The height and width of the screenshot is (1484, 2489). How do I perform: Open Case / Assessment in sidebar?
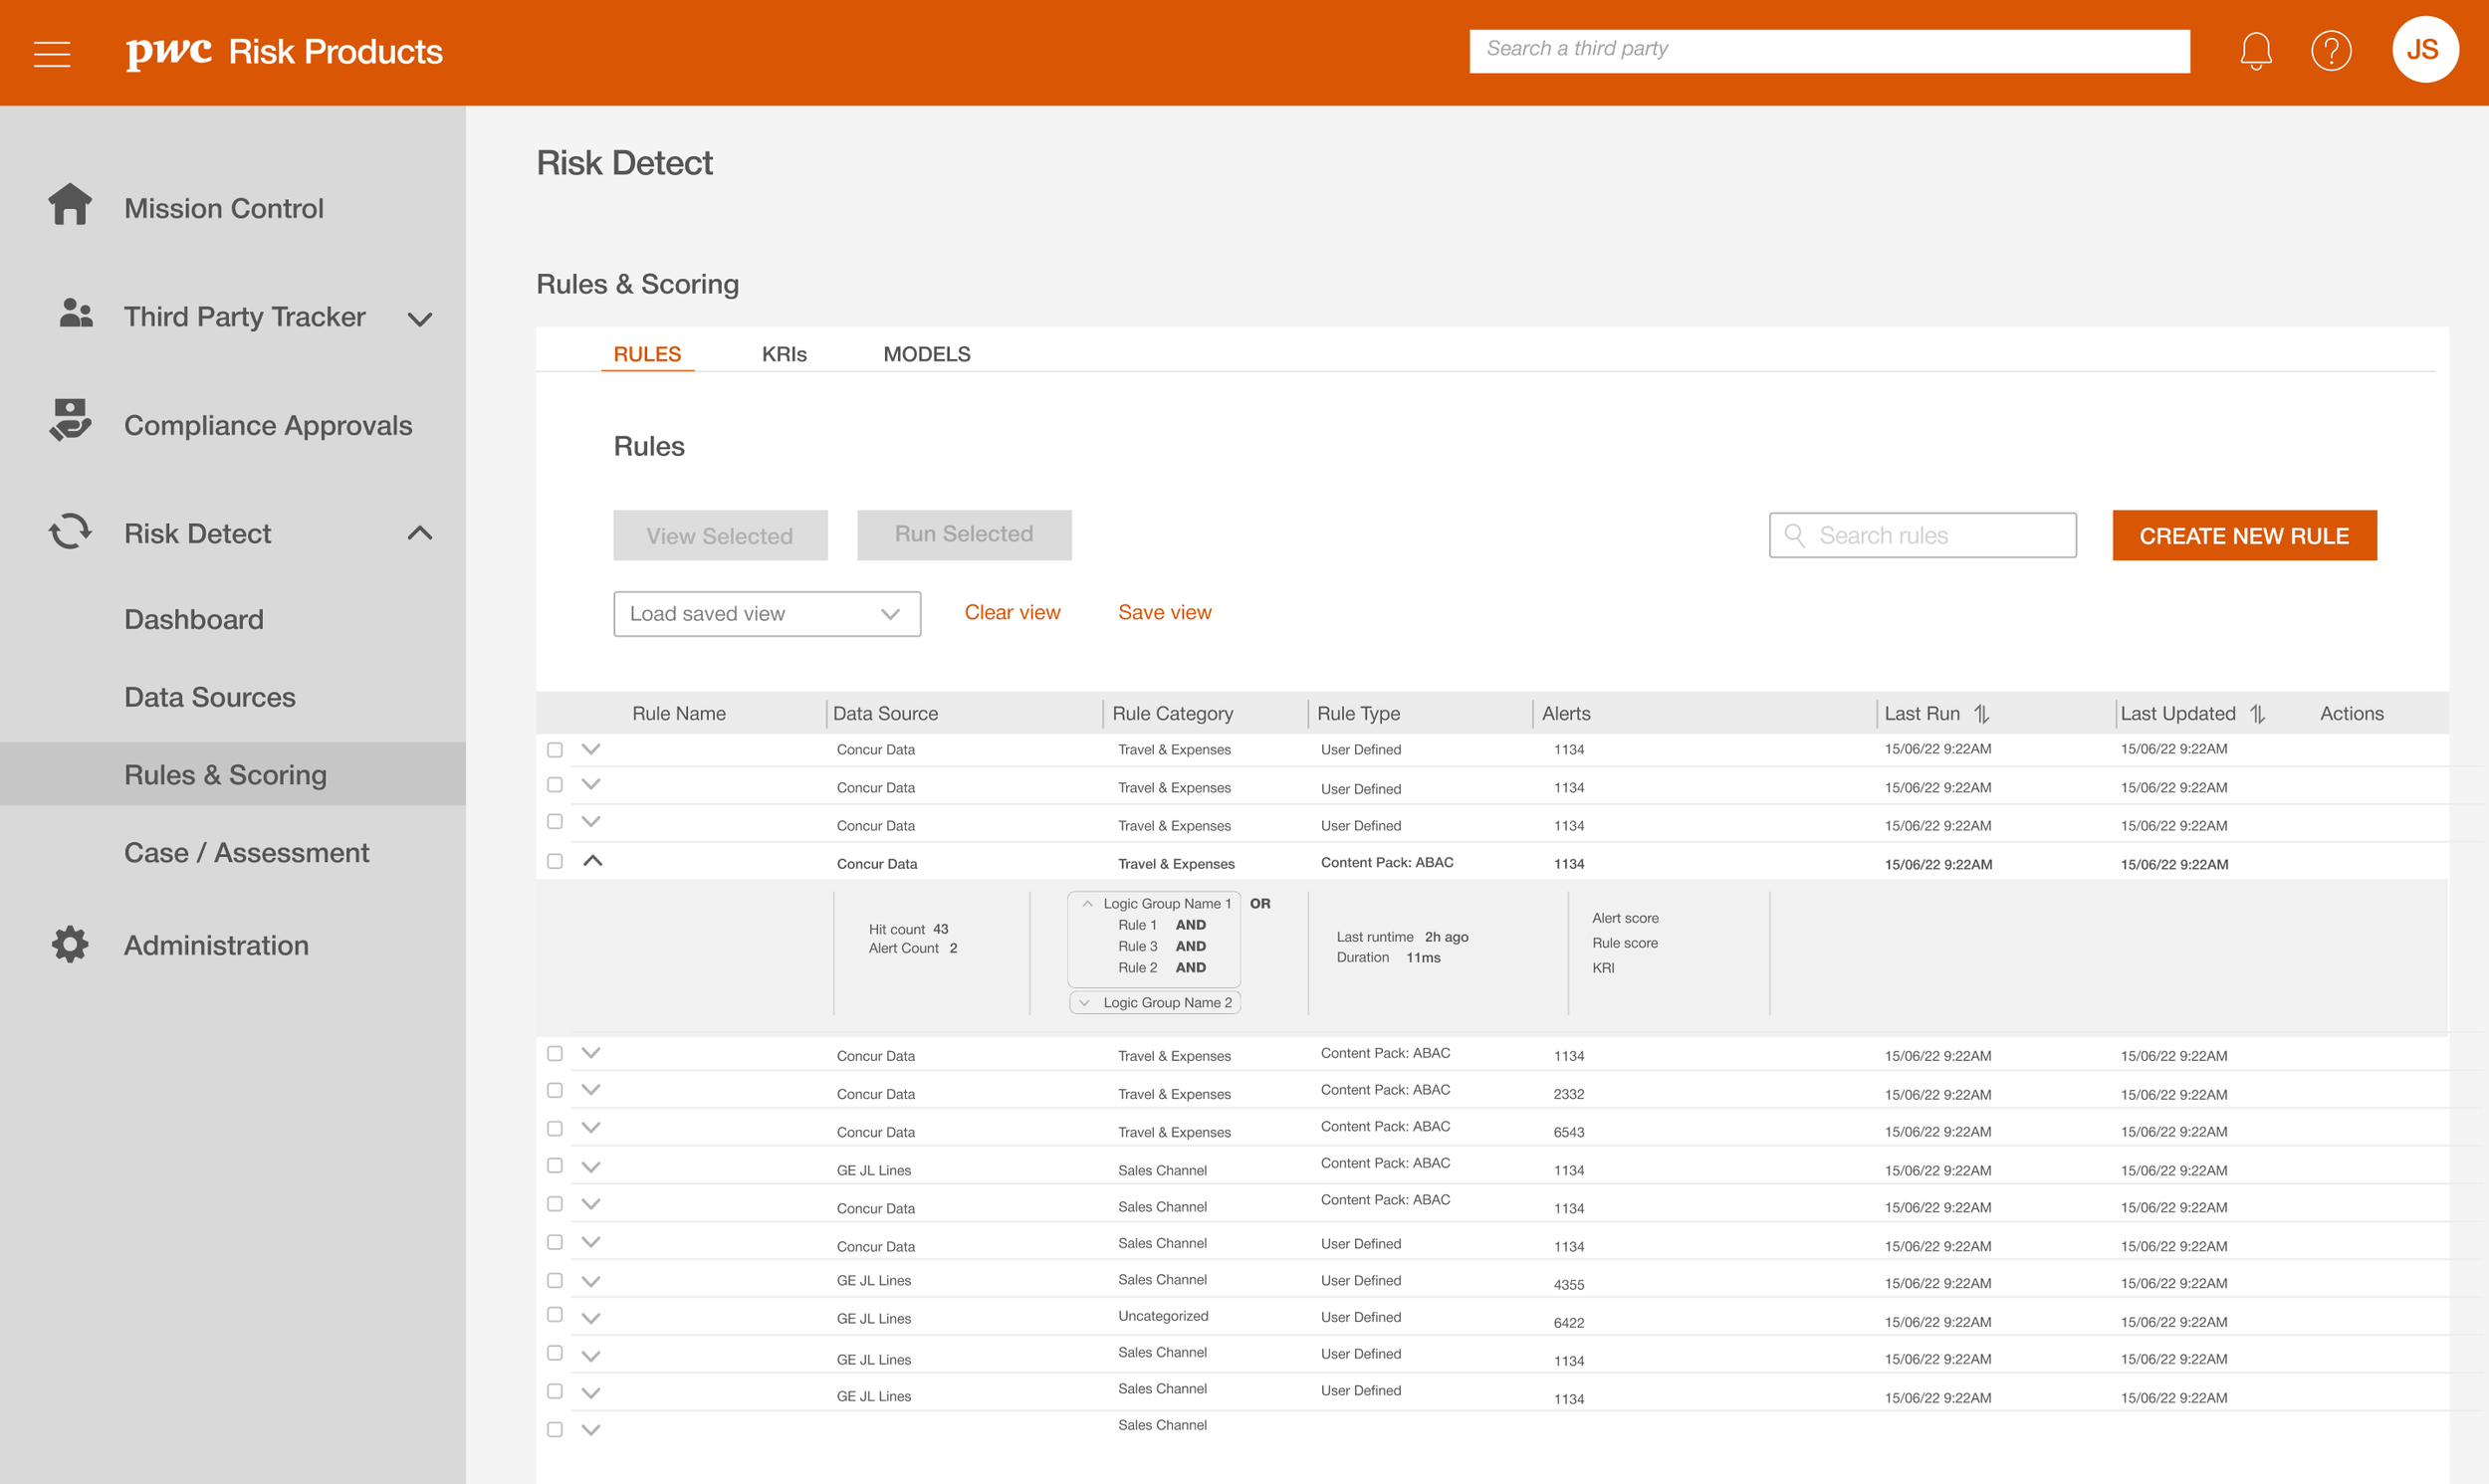point(246,852)
